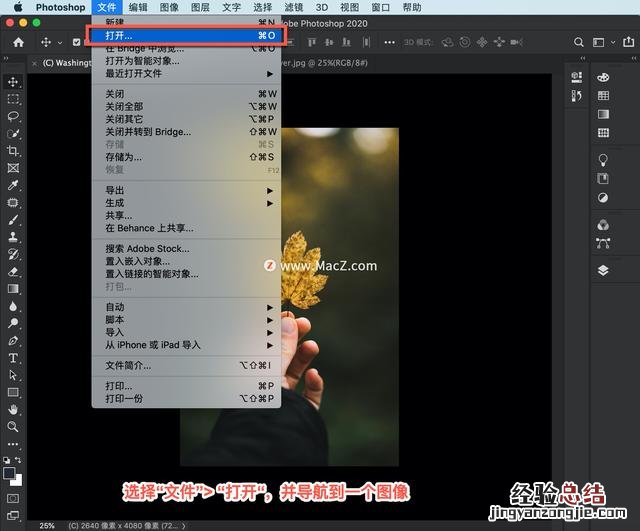Open the Edit Toolbar three-dots button

coord(13,444)
